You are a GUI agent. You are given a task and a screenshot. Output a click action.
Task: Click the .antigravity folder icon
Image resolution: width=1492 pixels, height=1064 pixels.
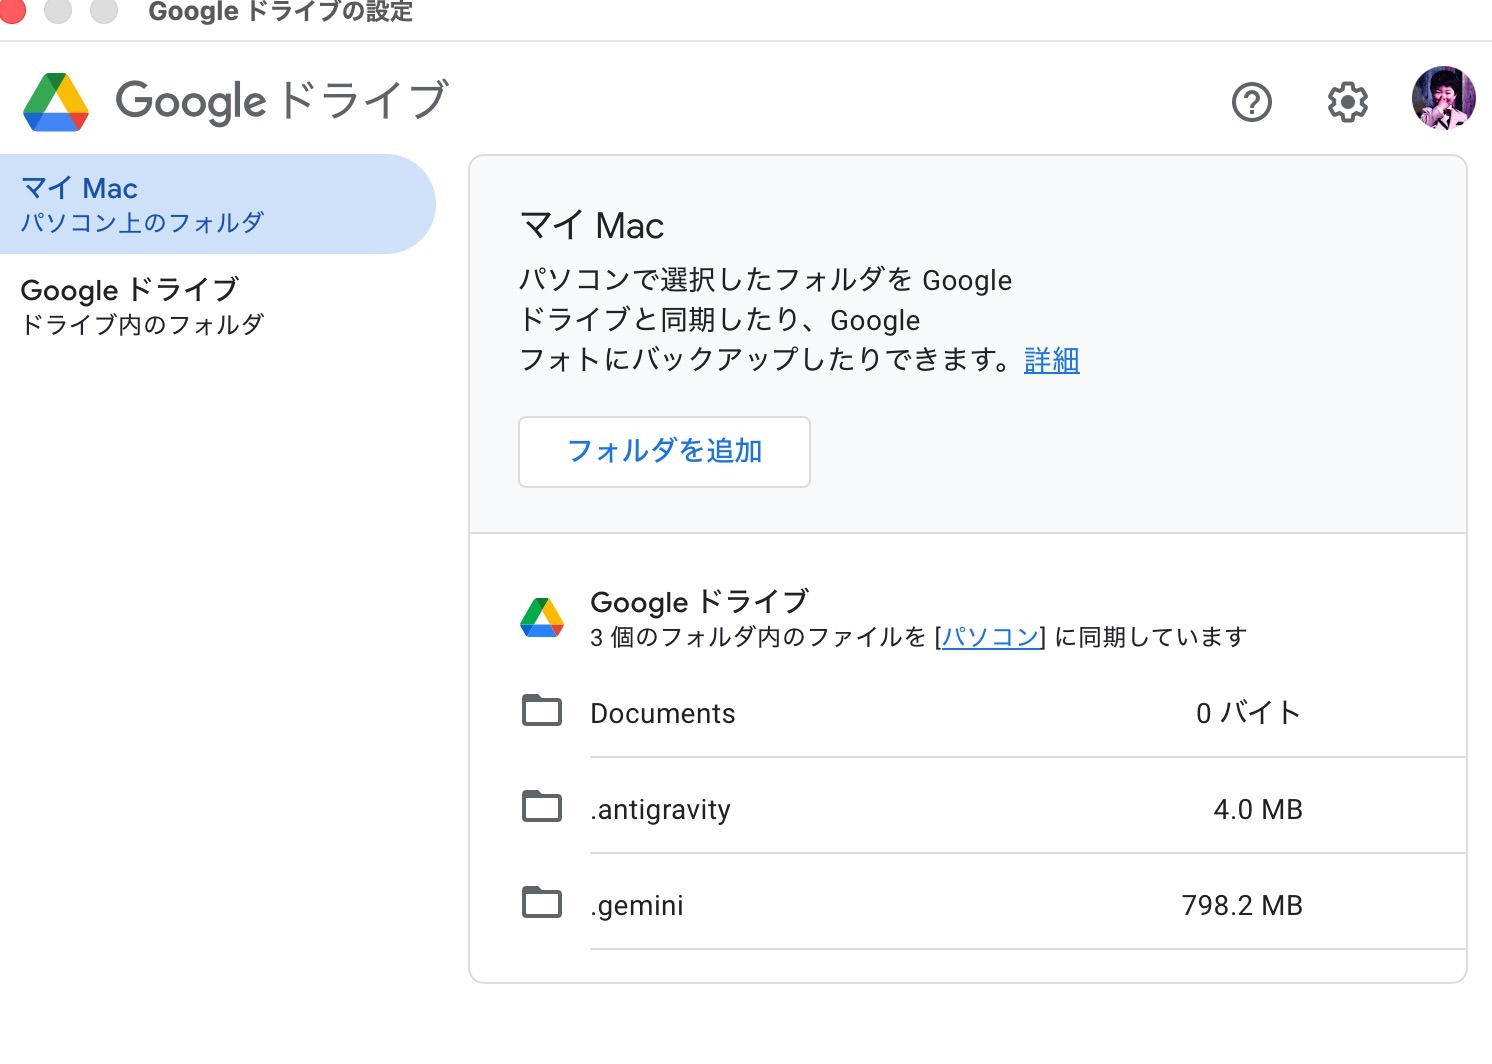tap(542, 807)
